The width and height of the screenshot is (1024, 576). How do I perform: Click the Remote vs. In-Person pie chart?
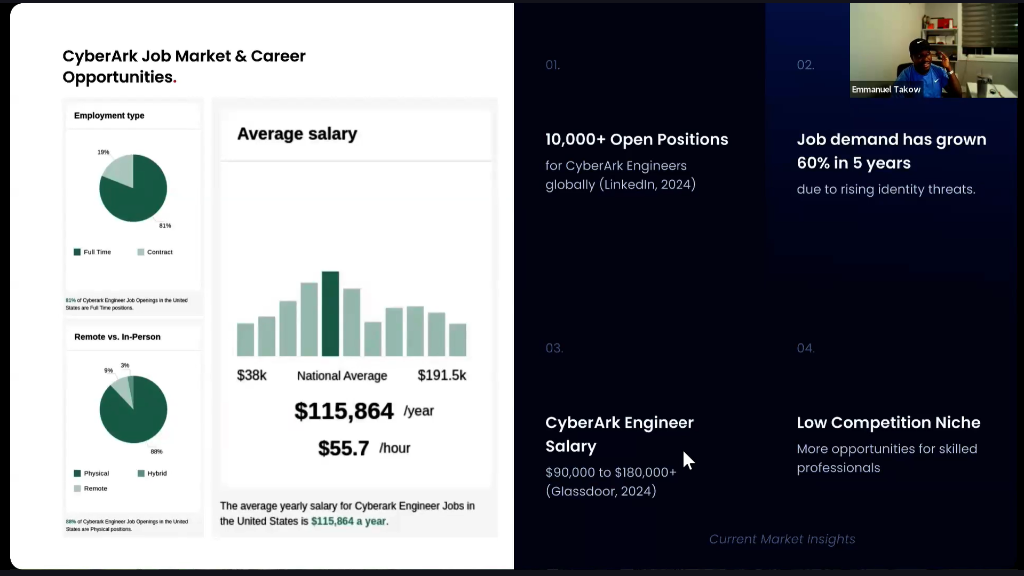point(133,409)
